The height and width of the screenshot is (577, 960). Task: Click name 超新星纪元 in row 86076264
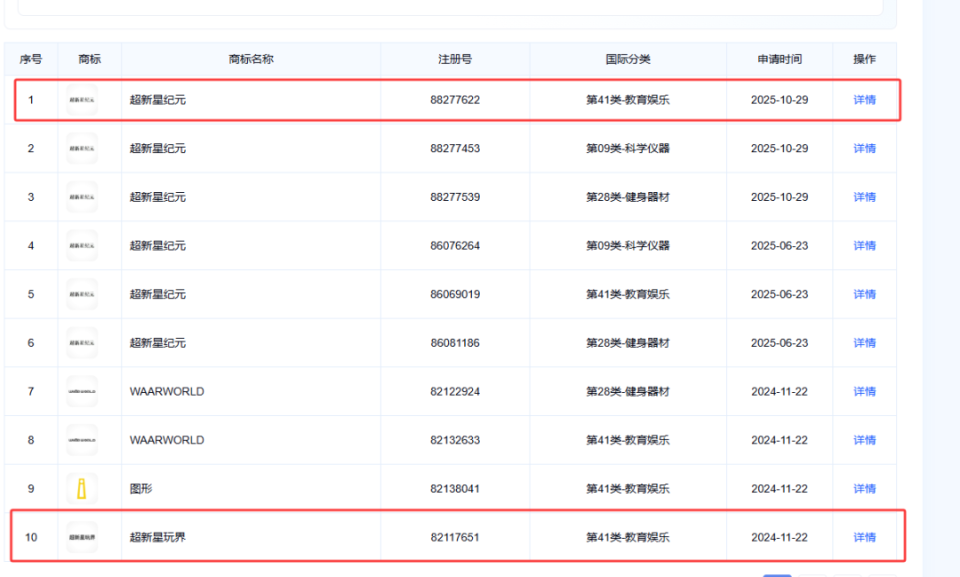(x=157, y=246)
